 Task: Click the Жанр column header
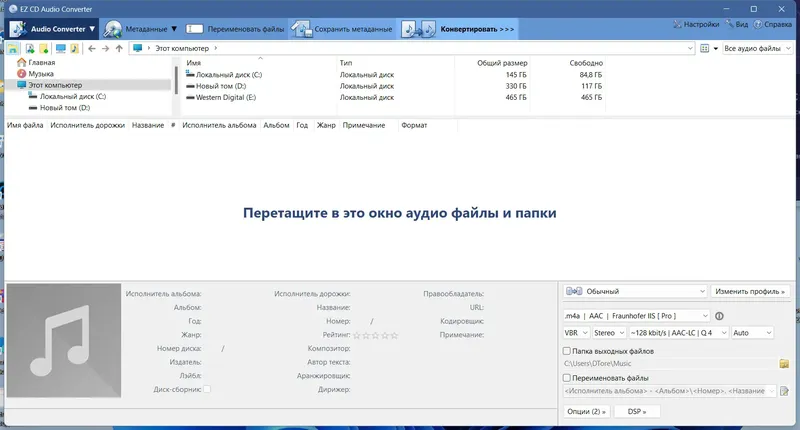pos(326,125)
